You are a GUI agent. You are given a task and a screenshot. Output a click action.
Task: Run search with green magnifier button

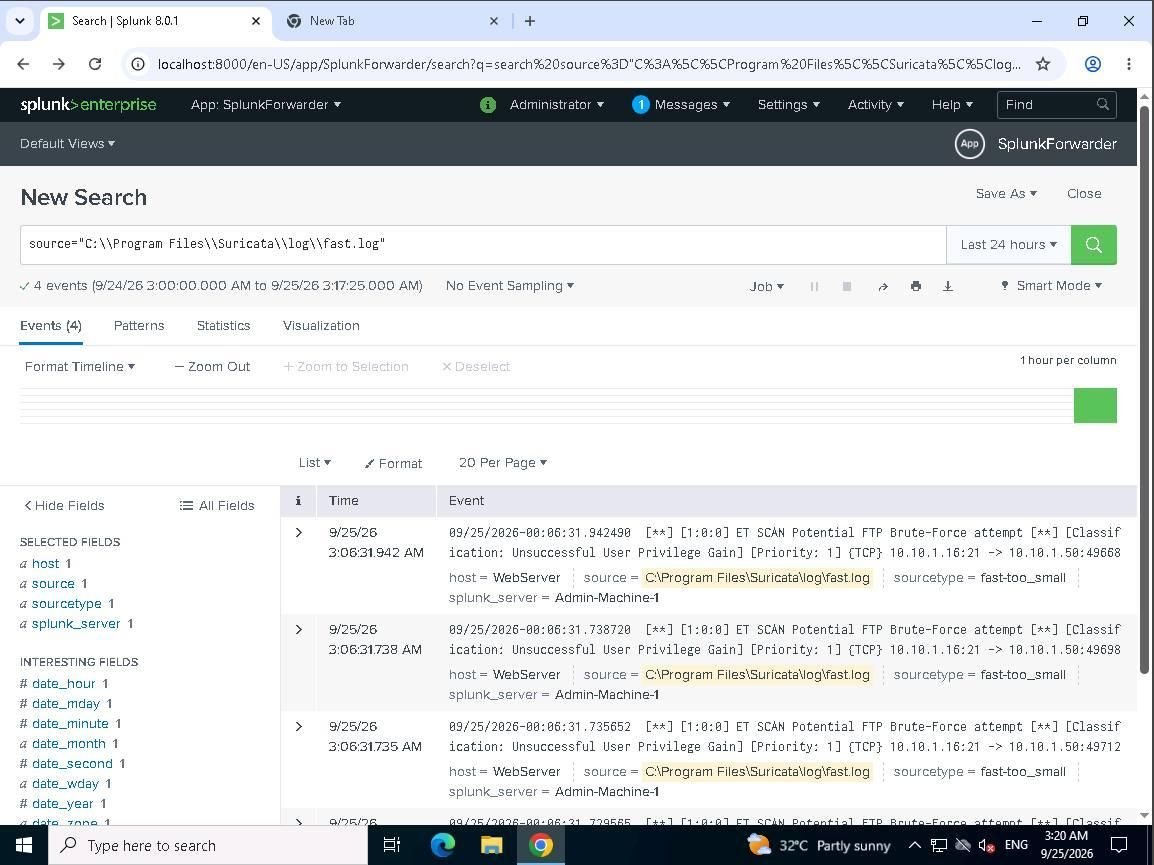(x=1093, y=244)
